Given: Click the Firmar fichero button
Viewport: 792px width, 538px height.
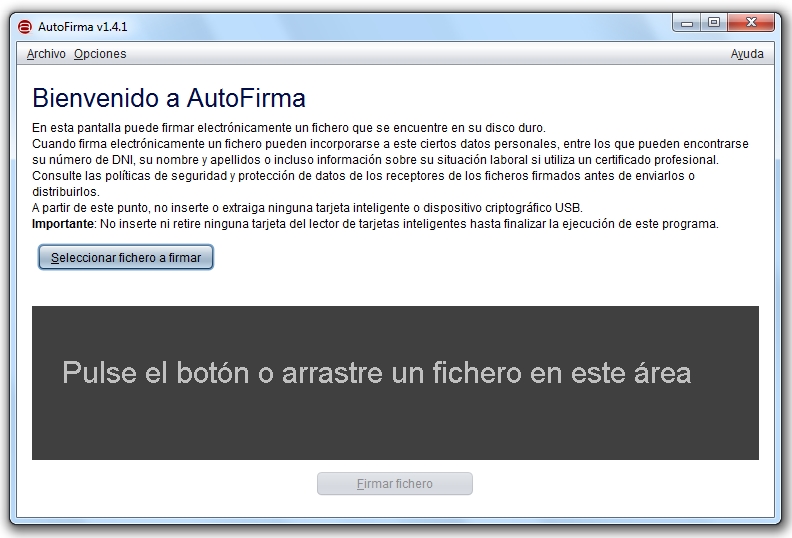Looking at the screenshot, I should tap(394, 484).
